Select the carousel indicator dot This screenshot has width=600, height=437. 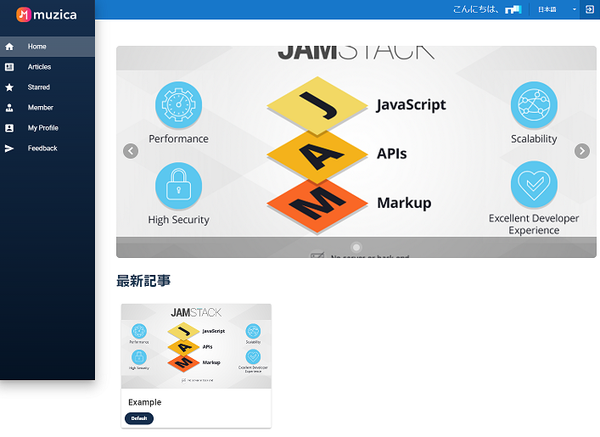tap(356, 247)
